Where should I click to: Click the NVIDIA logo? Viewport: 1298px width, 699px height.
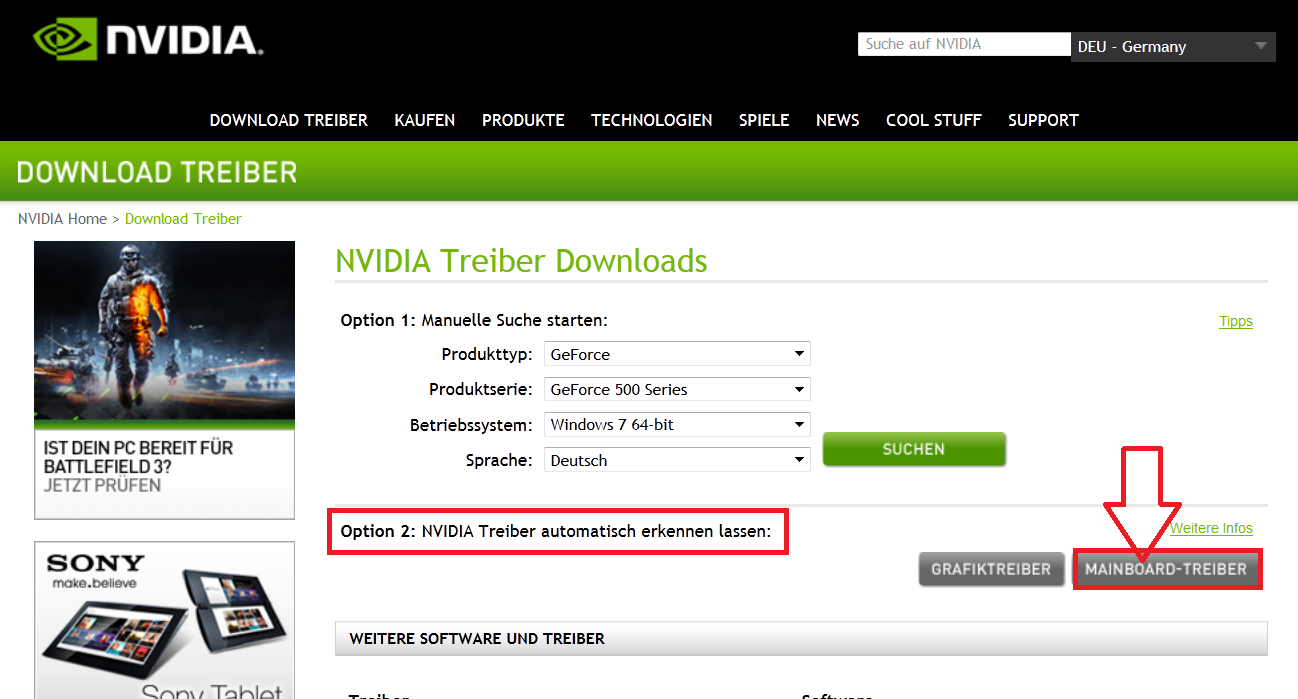pos(148,40)
